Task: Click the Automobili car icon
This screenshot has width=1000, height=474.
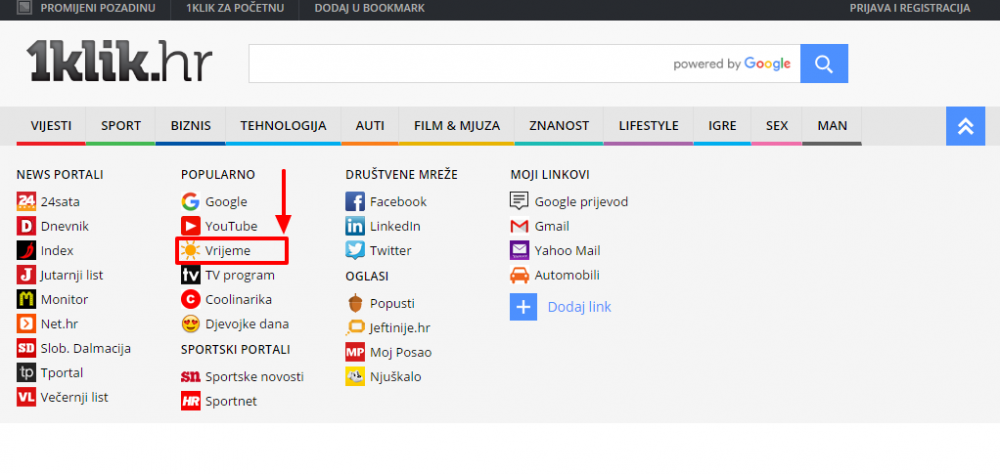Action: (x=520, y=275)
